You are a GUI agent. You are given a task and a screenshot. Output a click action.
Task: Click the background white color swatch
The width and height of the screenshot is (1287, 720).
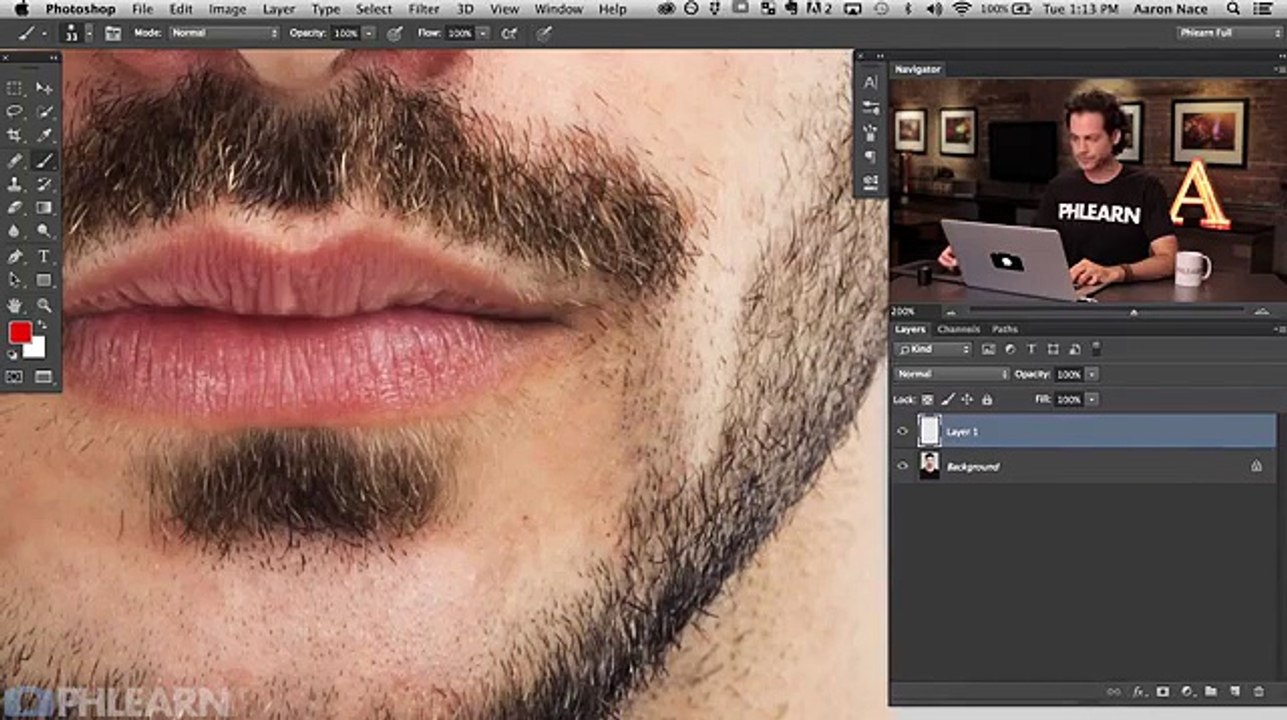36,349
